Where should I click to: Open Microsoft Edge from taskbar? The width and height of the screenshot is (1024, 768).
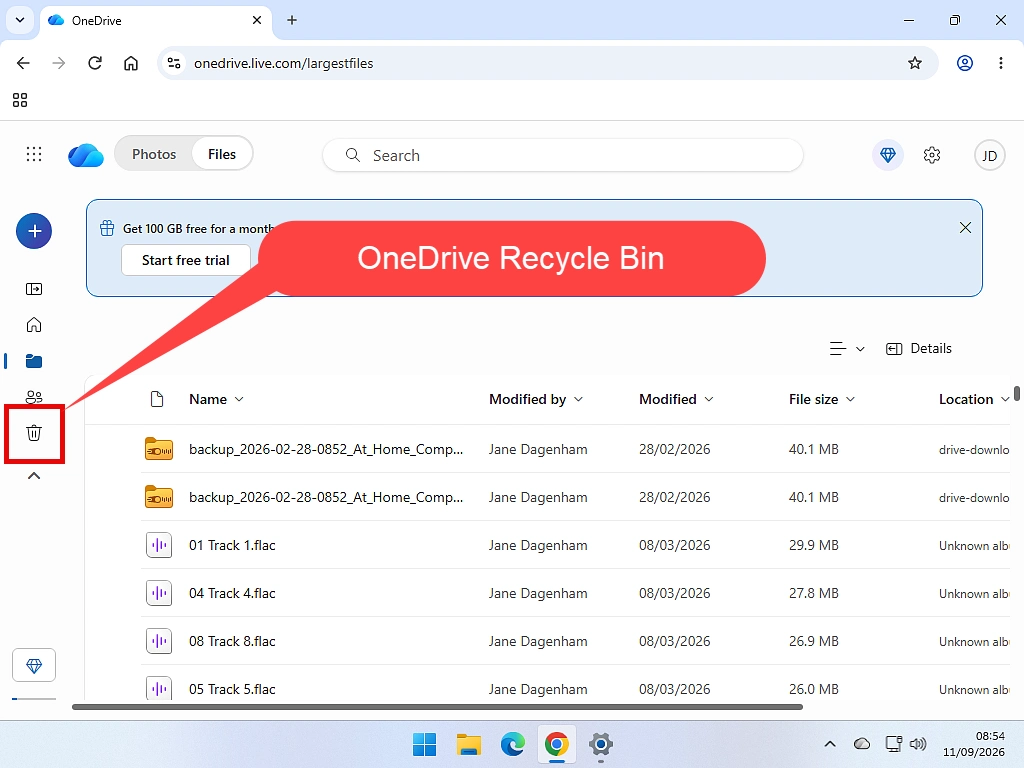click(513, 744)
